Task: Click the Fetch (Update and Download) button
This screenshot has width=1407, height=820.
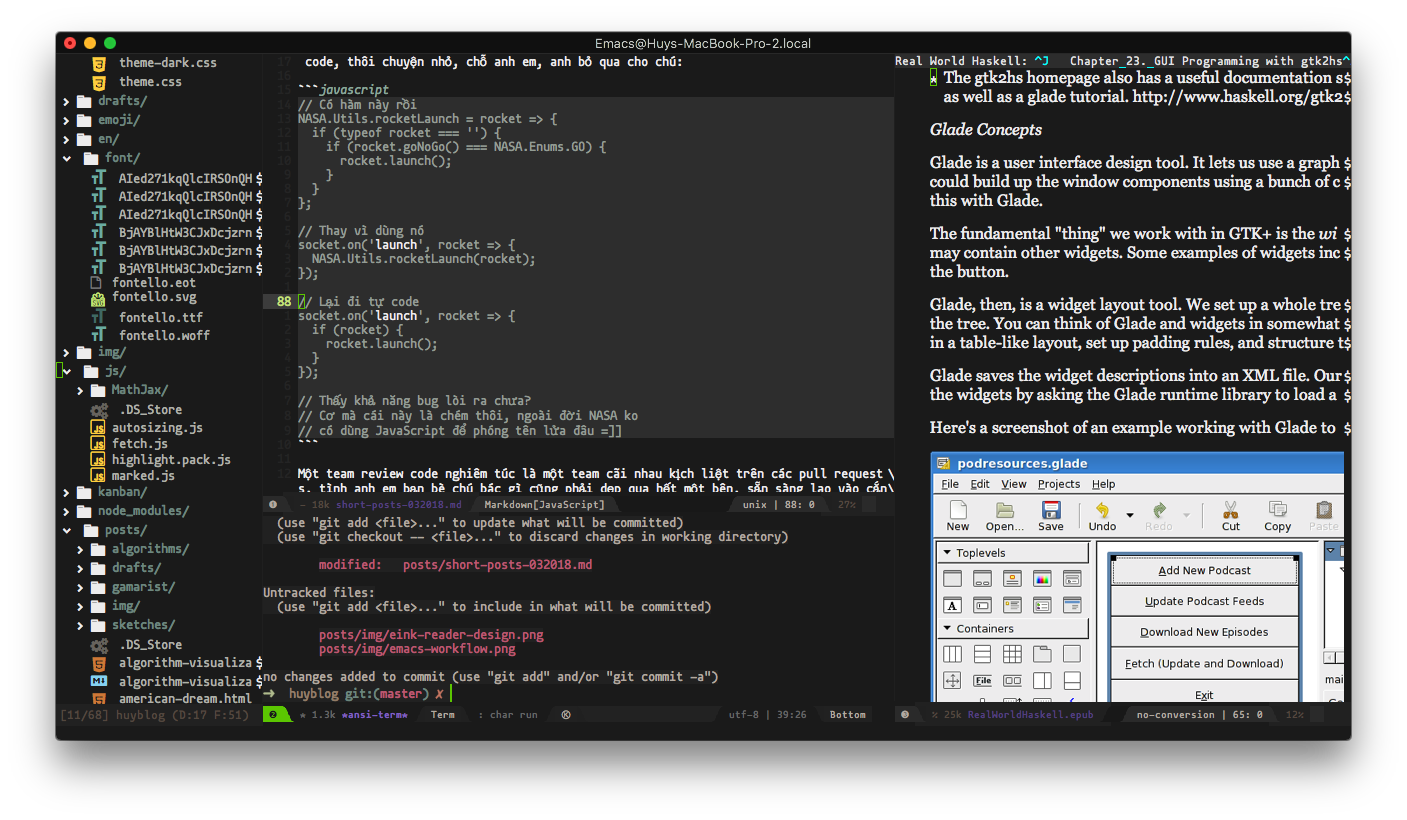Action: click(1204, 663)
